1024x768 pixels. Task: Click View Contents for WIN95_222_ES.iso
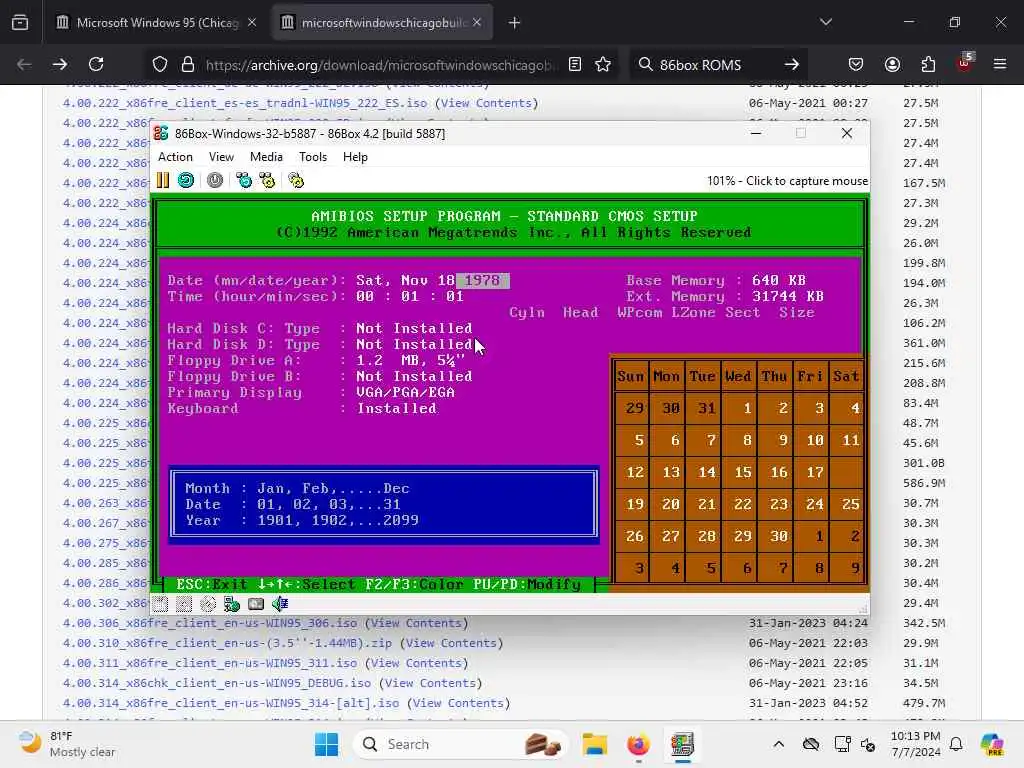[487, 103]
